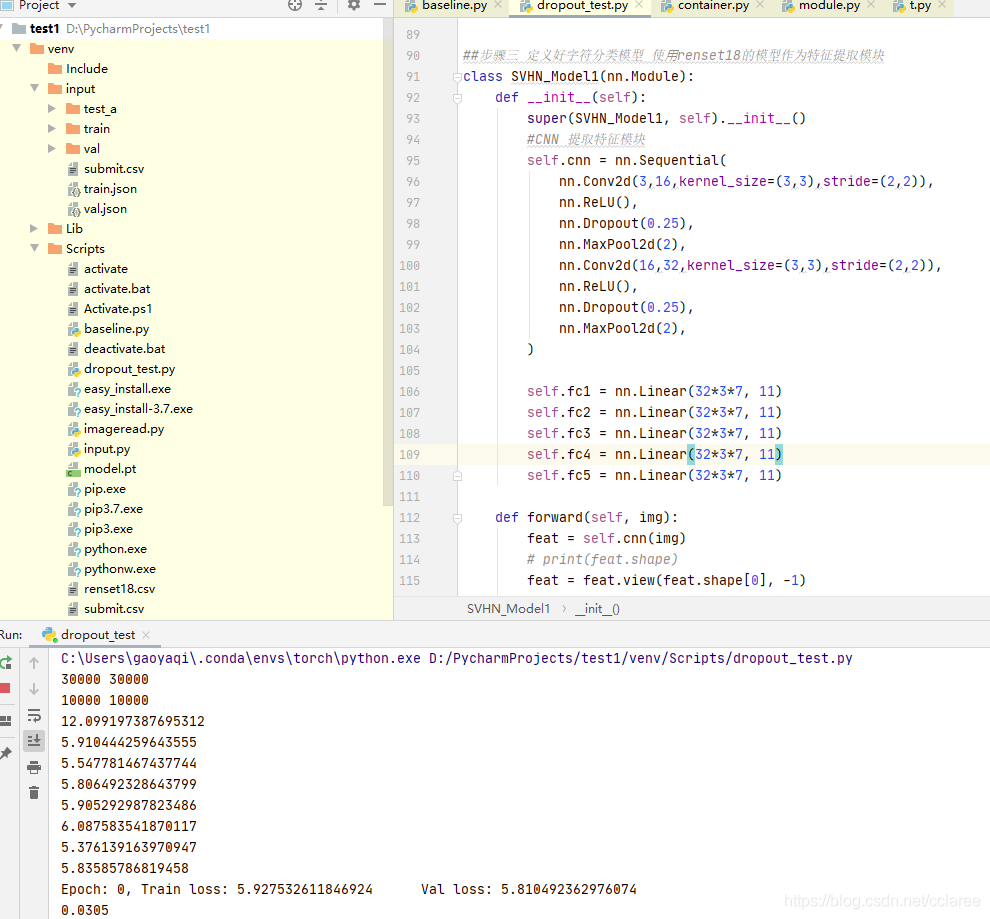Screen dimensions: 990x919
Task: Select the activate file
Action: [105, 269]
